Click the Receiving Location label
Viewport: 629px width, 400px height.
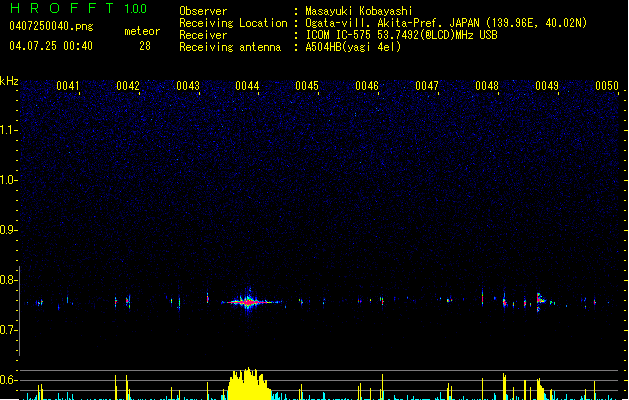pyautogui.click(x=233, y=23)
